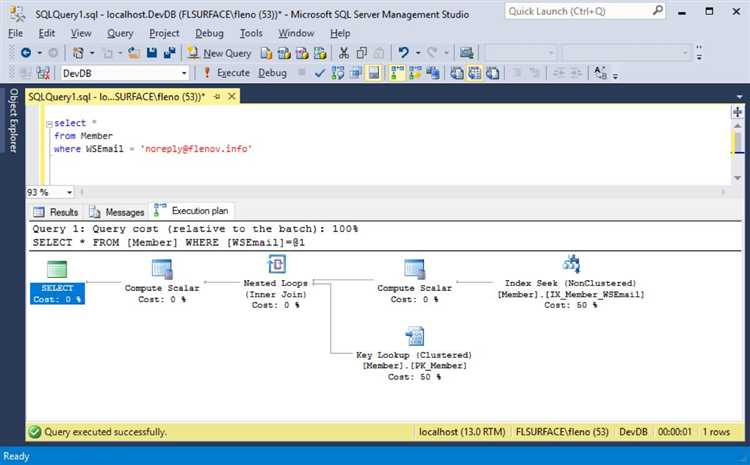Click the parse query checkmark icon

pyautogui.click(x=319, y=73)
